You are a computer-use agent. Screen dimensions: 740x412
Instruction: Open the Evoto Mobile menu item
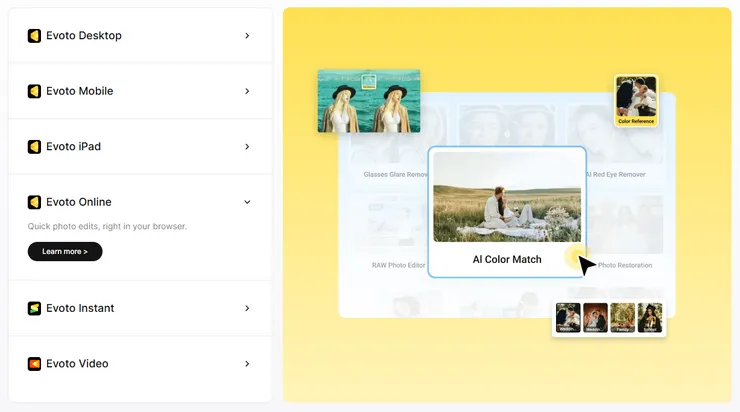click(140, 91)
